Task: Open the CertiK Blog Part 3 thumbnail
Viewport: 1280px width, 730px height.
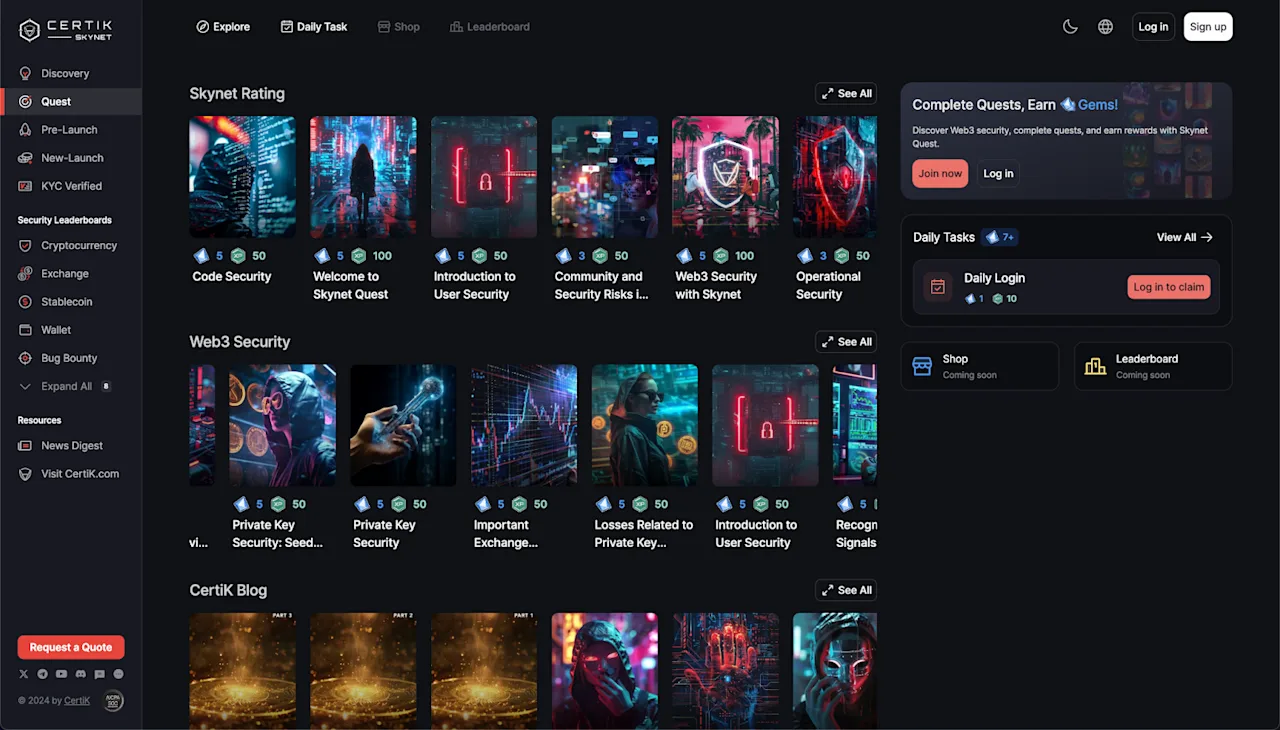Action: [242, 670]
